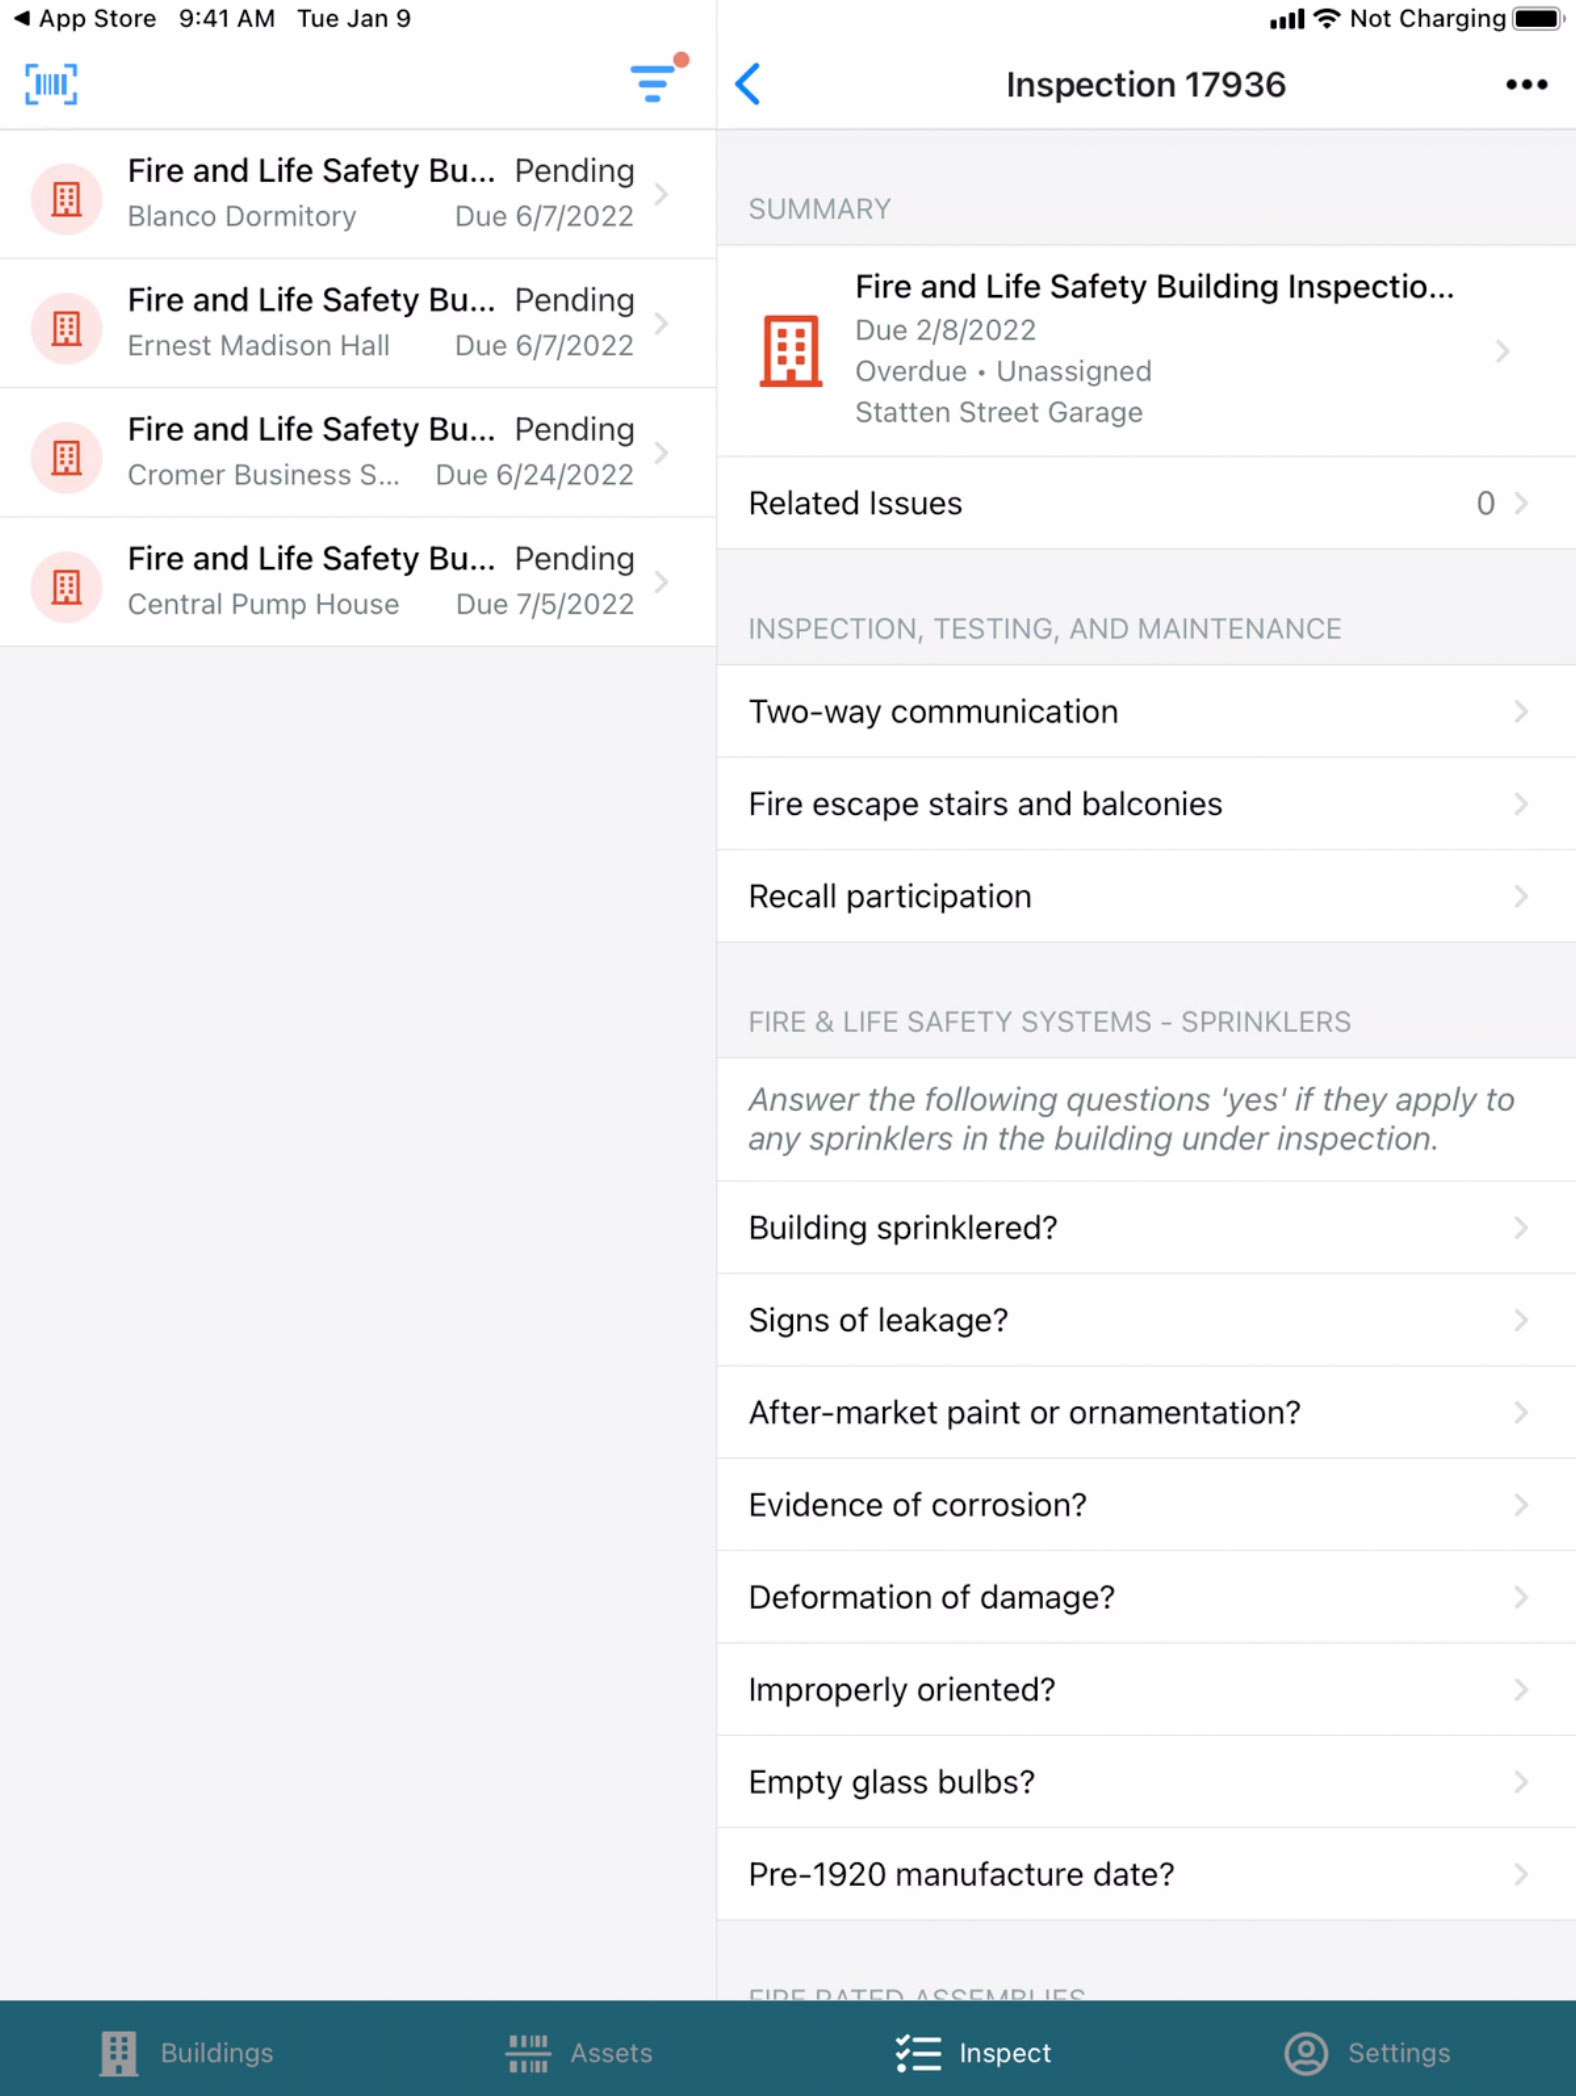Open the Building sprinklered? question
This screenshot has width=1576, height=2096.
1145,1228
